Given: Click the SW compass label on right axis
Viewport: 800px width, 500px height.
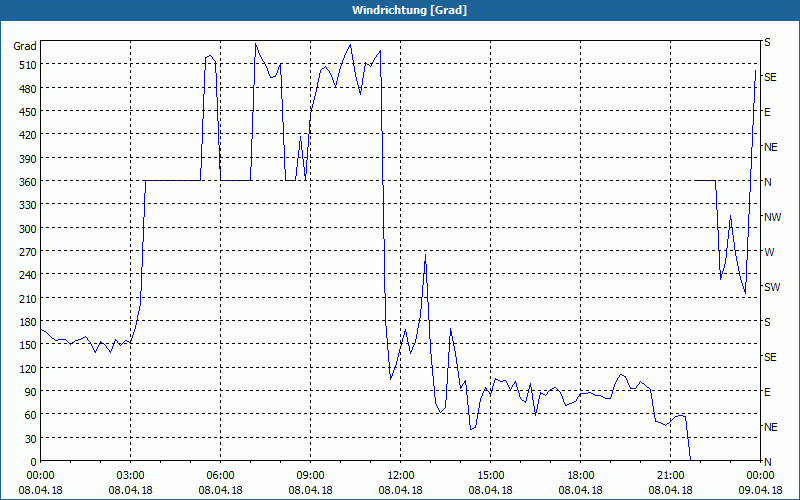Looking at the screenshot, I should pyautogui.click(x=772, y=287).
